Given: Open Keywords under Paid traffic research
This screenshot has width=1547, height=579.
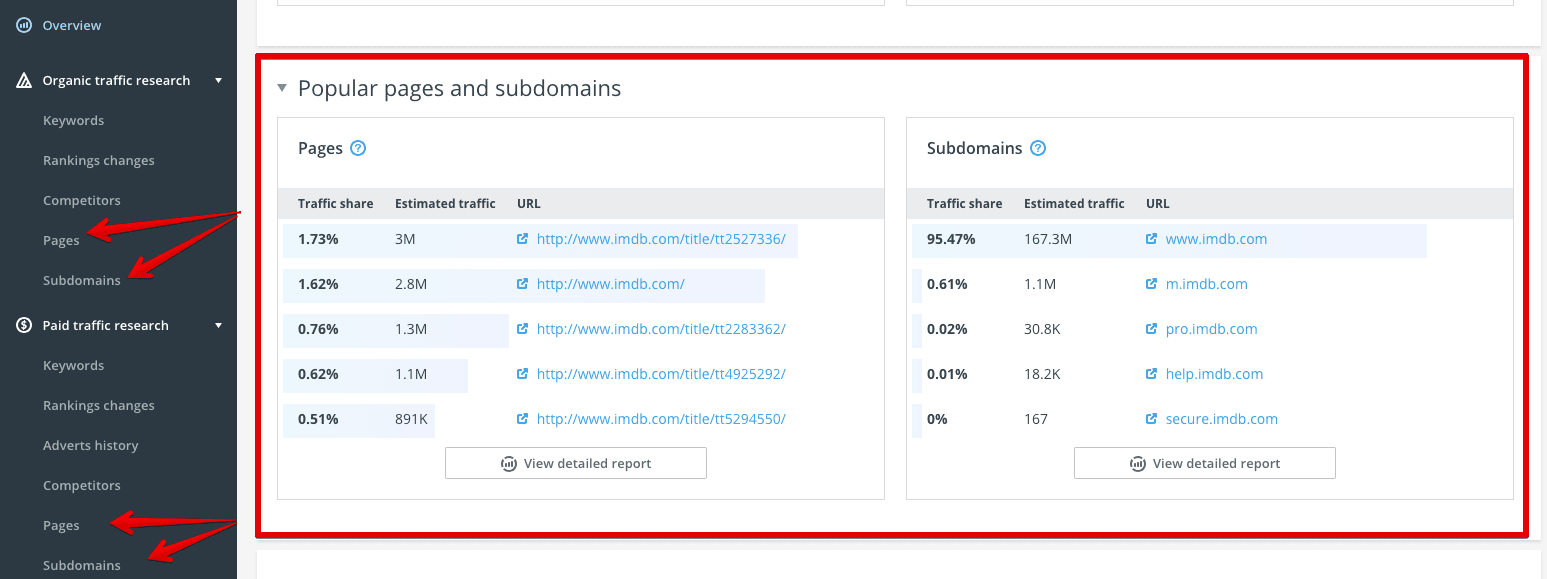Looking at the screenshot, I should click(x=73, y=365).
